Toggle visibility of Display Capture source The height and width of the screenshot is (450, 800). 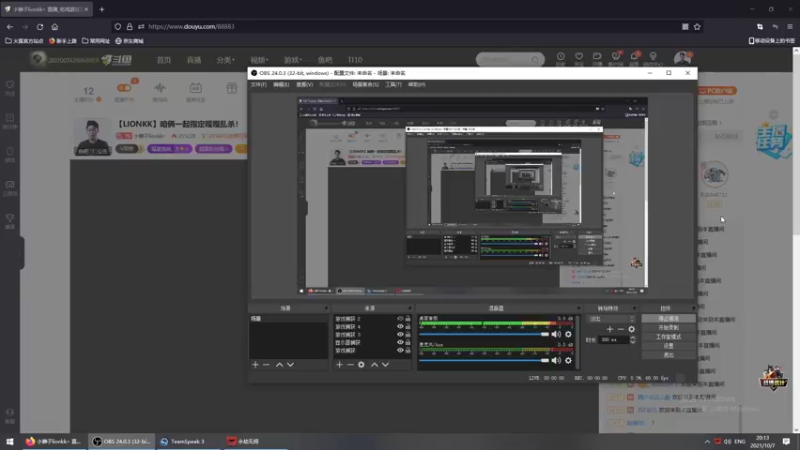pos(400,342)
